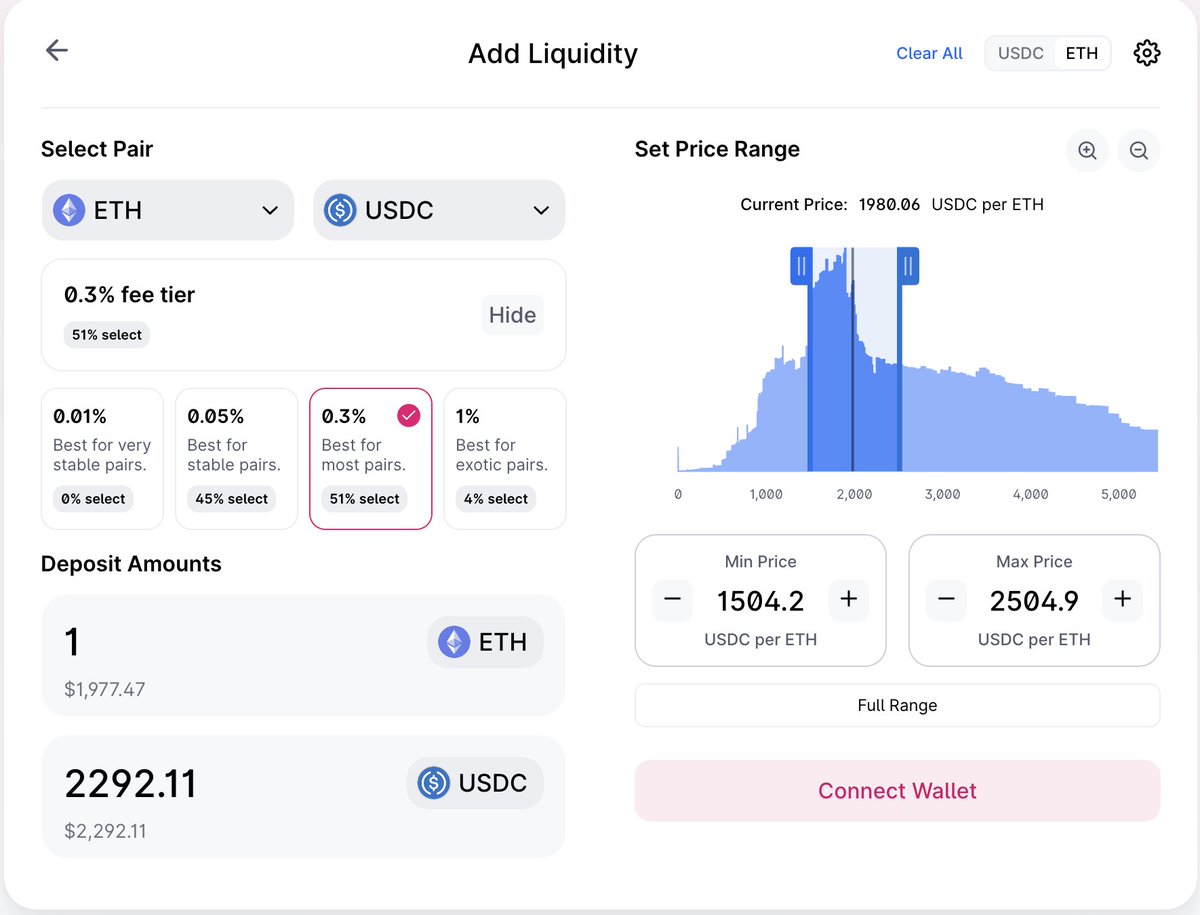Select the 0.01% fee tier
The image size is (1200, 915).
pos(102,458)
